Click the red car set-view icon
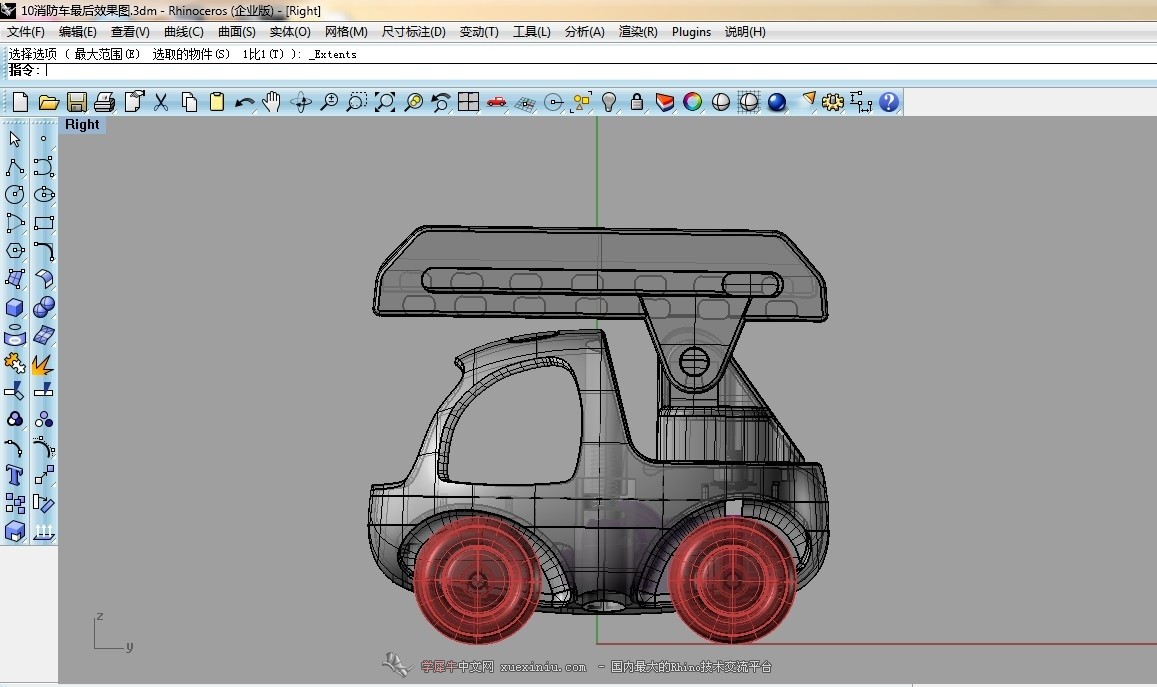 [497, 102]
